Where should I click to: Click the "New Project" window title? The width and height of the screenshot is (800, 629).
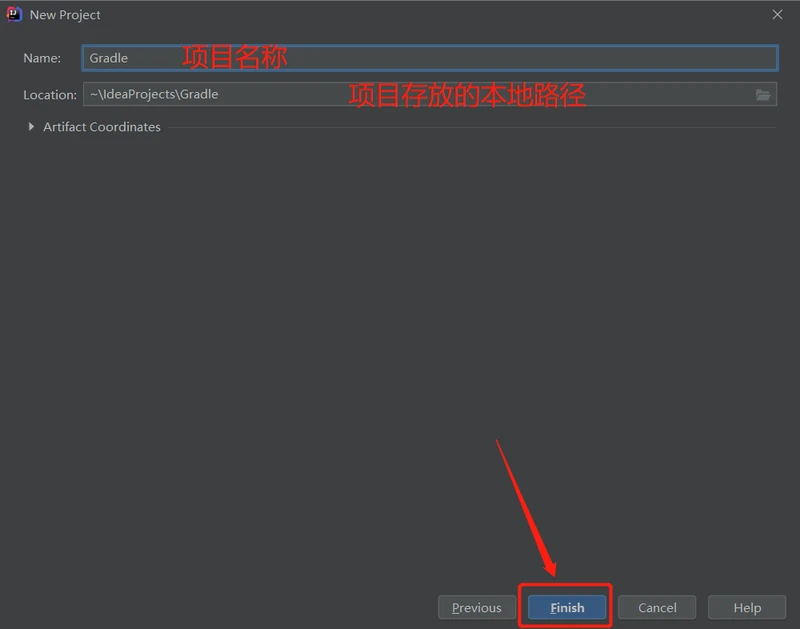pyautogui.click(x=65, y=15)
